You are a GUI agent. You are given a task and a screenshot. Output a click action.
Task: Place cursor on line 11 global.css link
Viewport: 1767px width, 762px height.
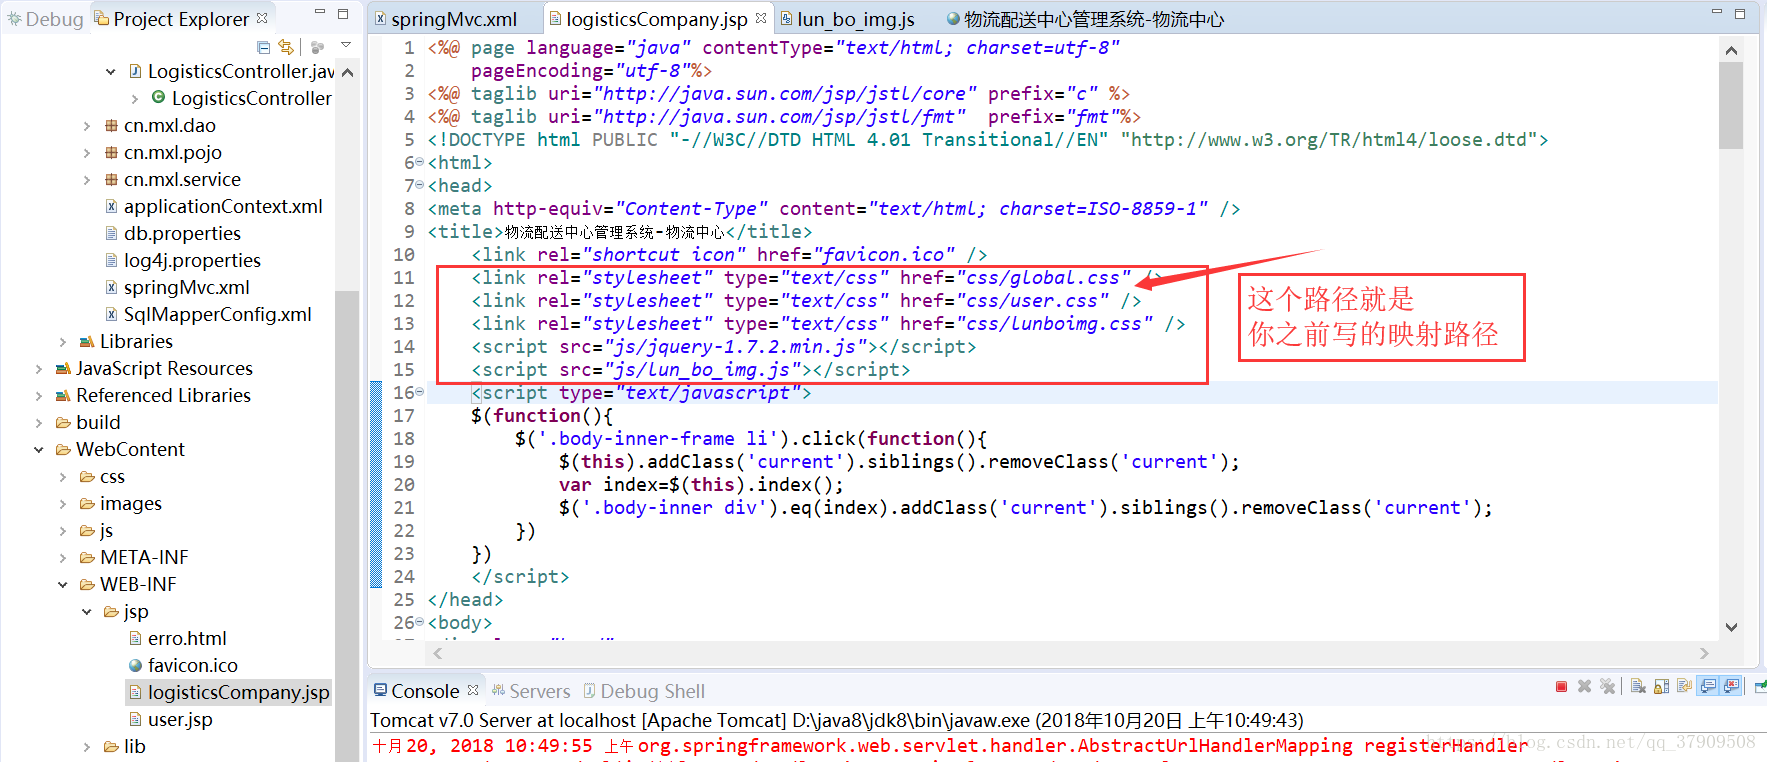click(816, 277)
